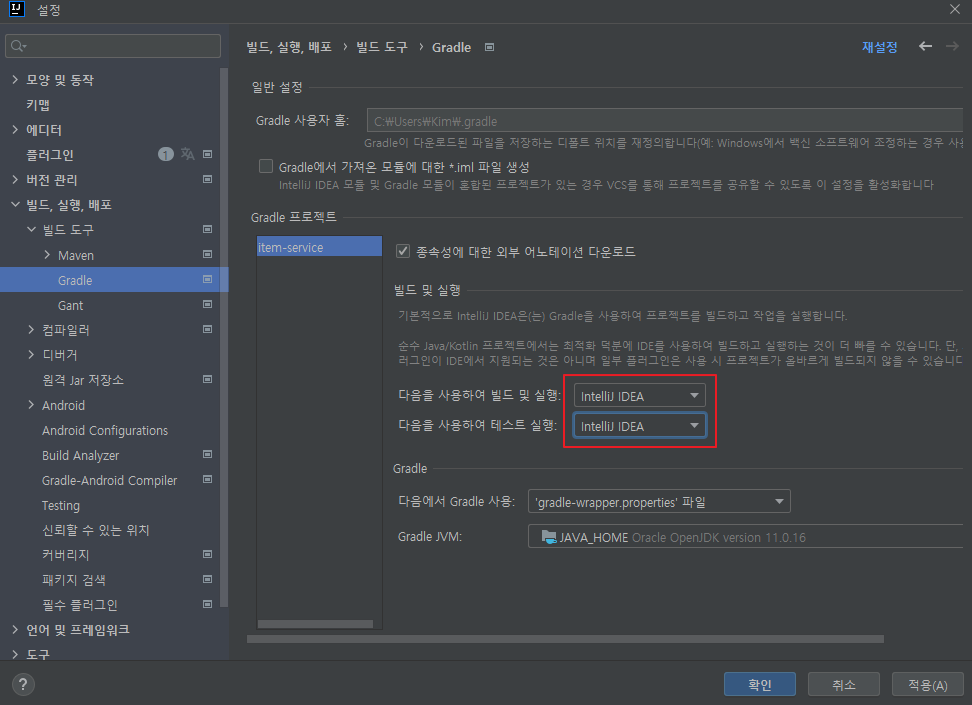
Task: Click the project-level icon on 커버리지 row
Action: point(208,554)
